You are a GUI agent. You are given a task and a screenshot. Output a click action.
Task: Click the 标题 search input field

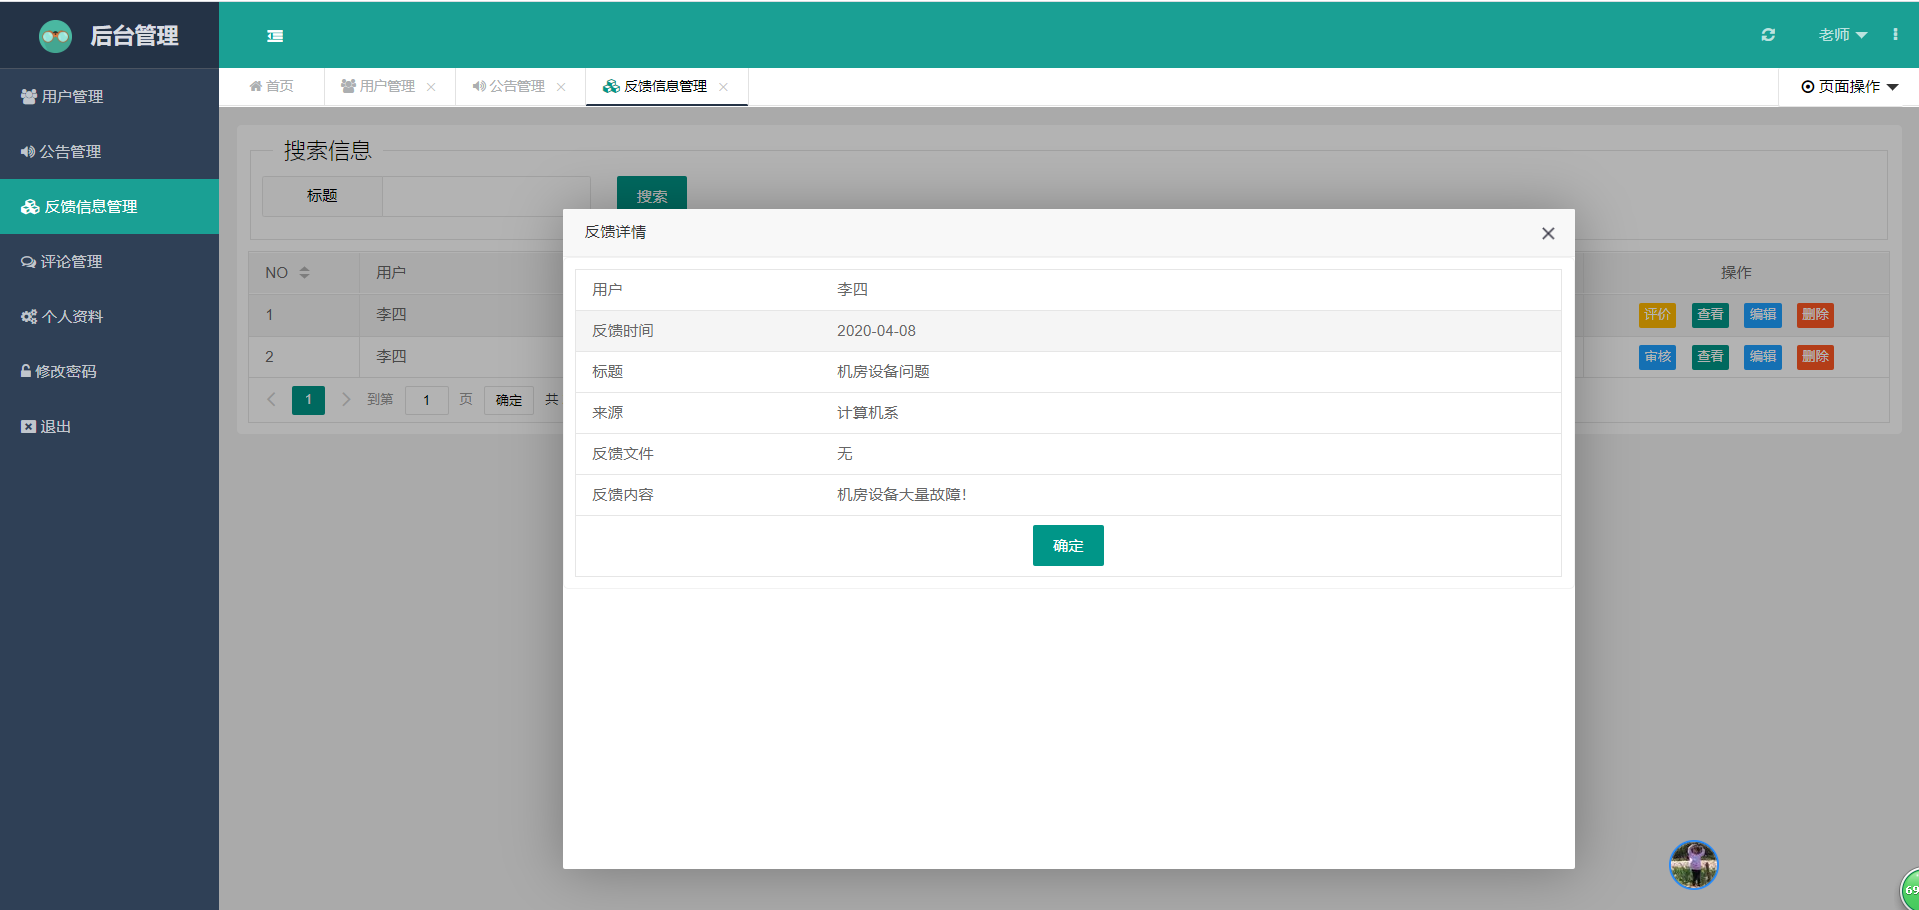tap(486, 196)
